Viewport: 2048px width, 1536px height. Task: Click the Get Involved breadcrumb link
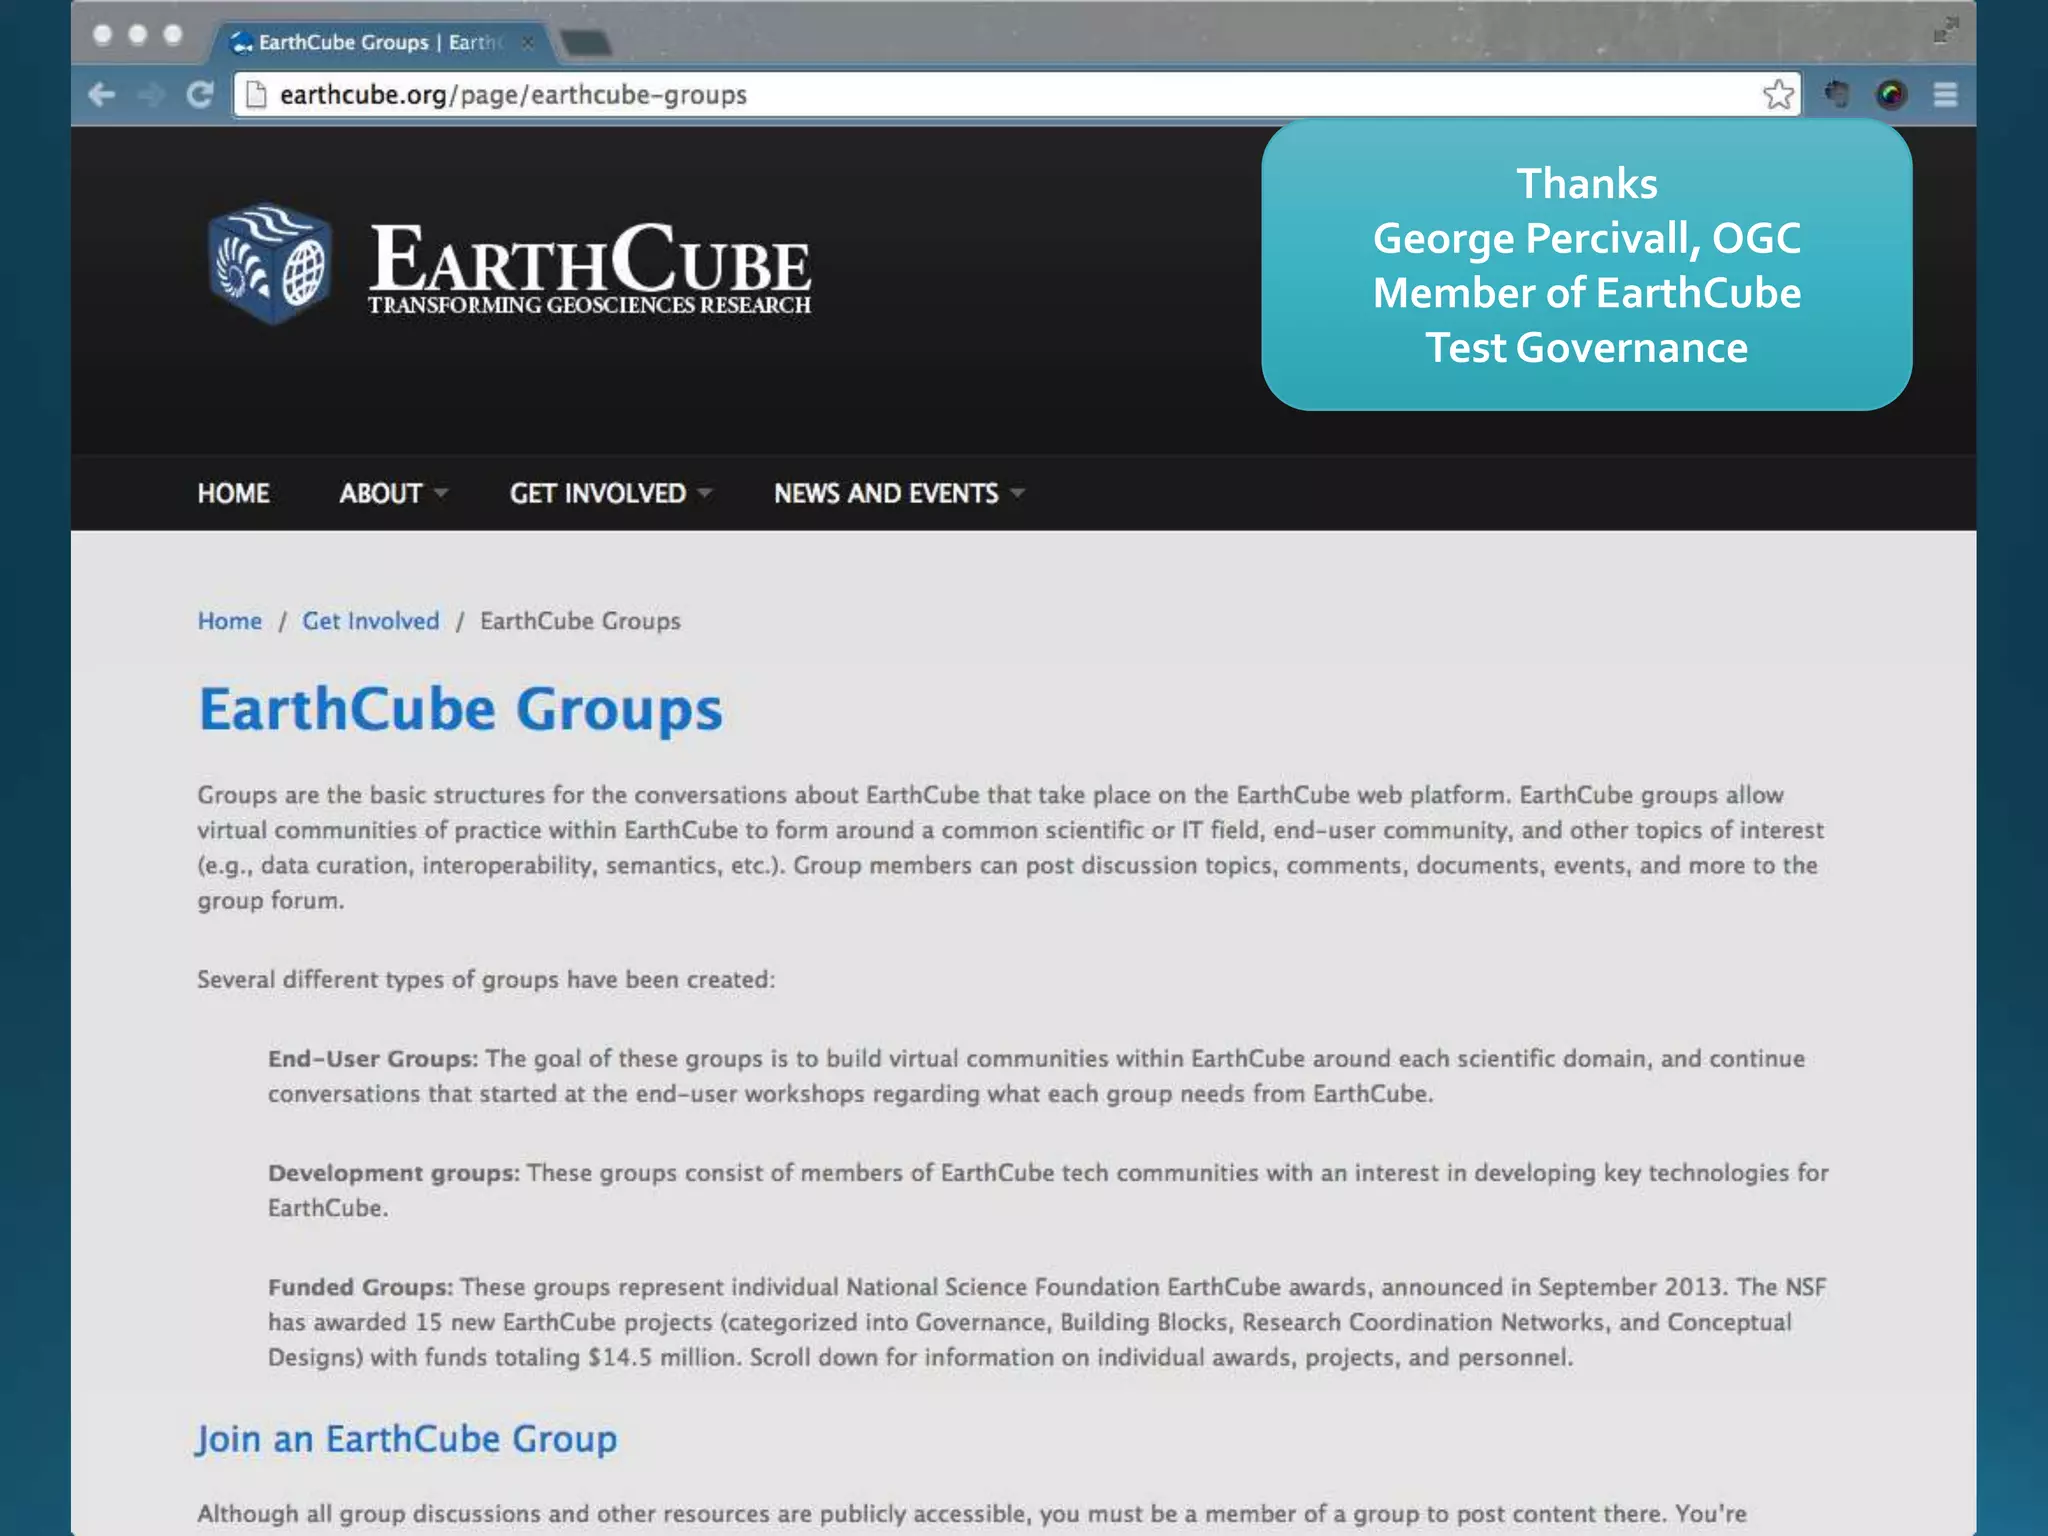(370, 621)
